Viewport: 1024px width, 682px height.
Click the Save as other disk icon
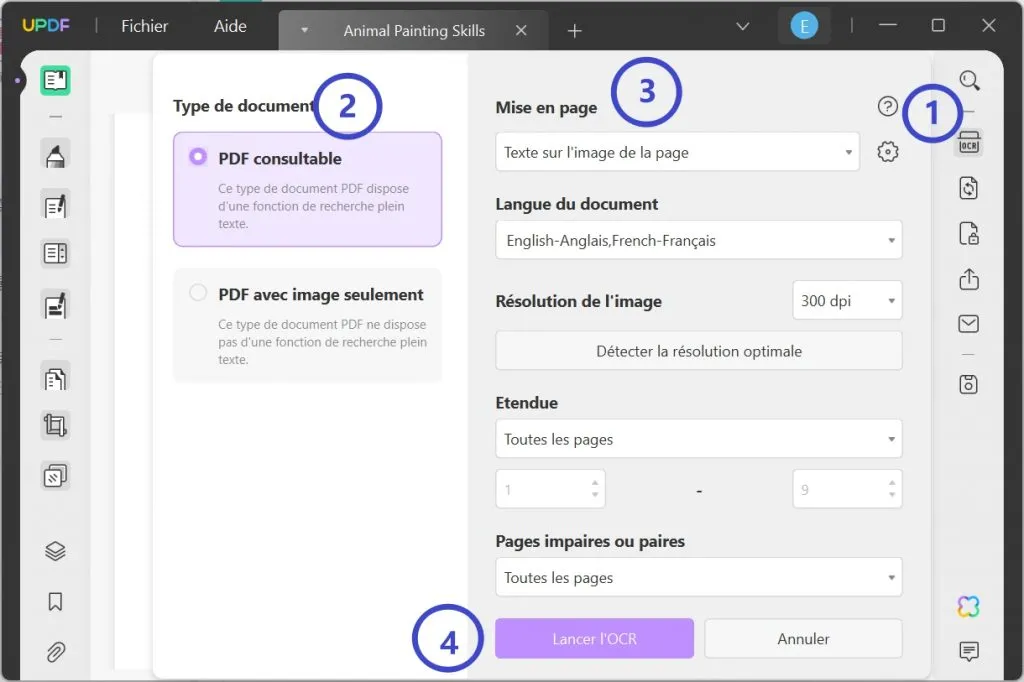pyautogui.click(x=968, y=384)
